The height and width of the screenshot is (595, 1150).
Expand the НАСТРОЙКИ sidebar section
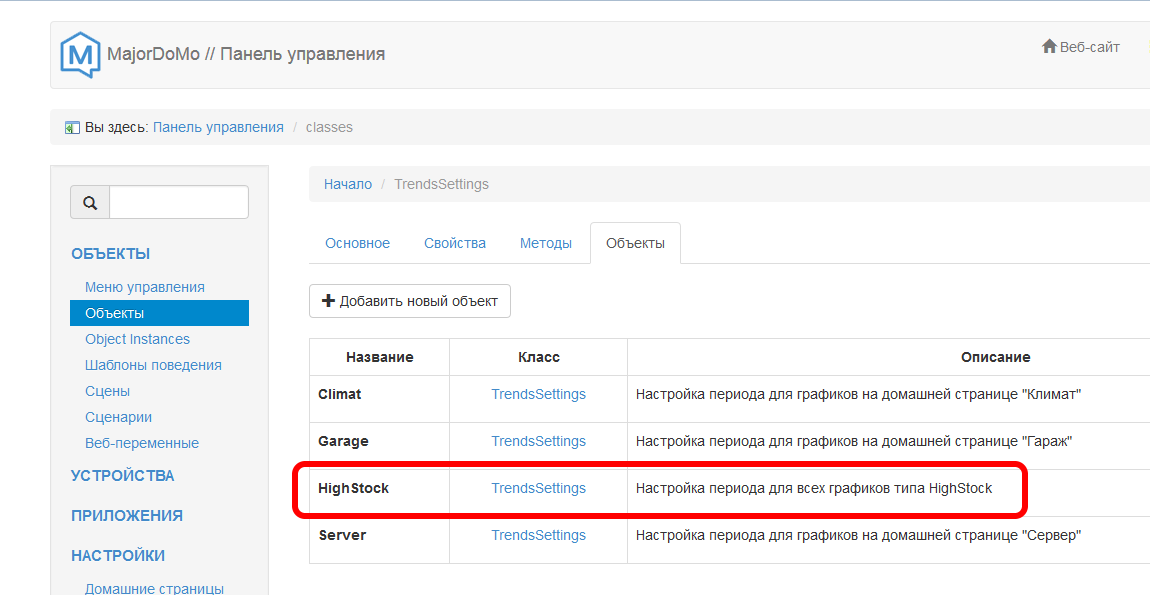tap(118, 556)
